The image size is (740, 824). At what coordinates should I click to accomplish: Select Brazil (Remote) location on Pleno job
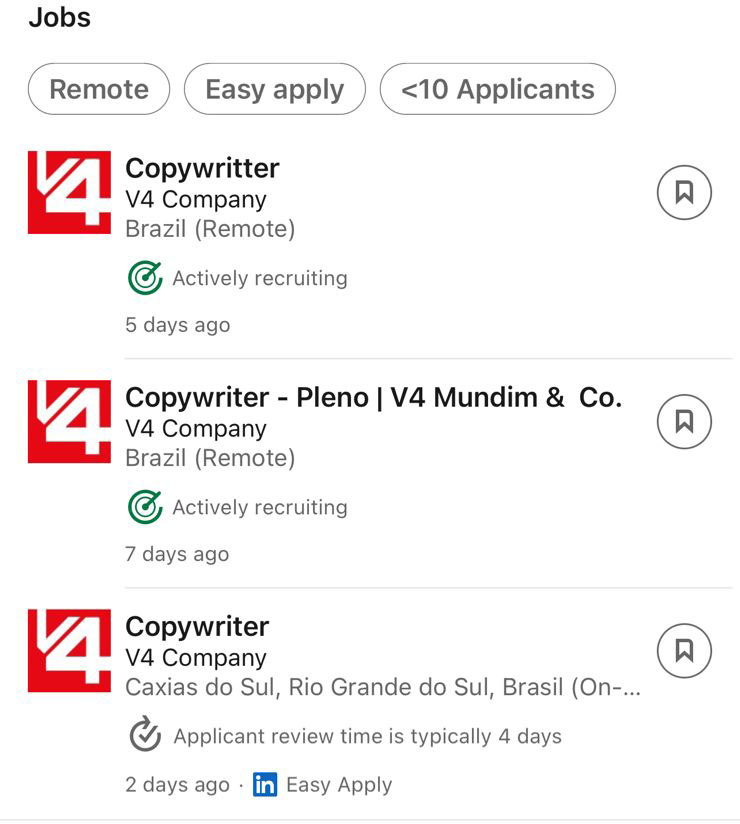tap(210, 458)
